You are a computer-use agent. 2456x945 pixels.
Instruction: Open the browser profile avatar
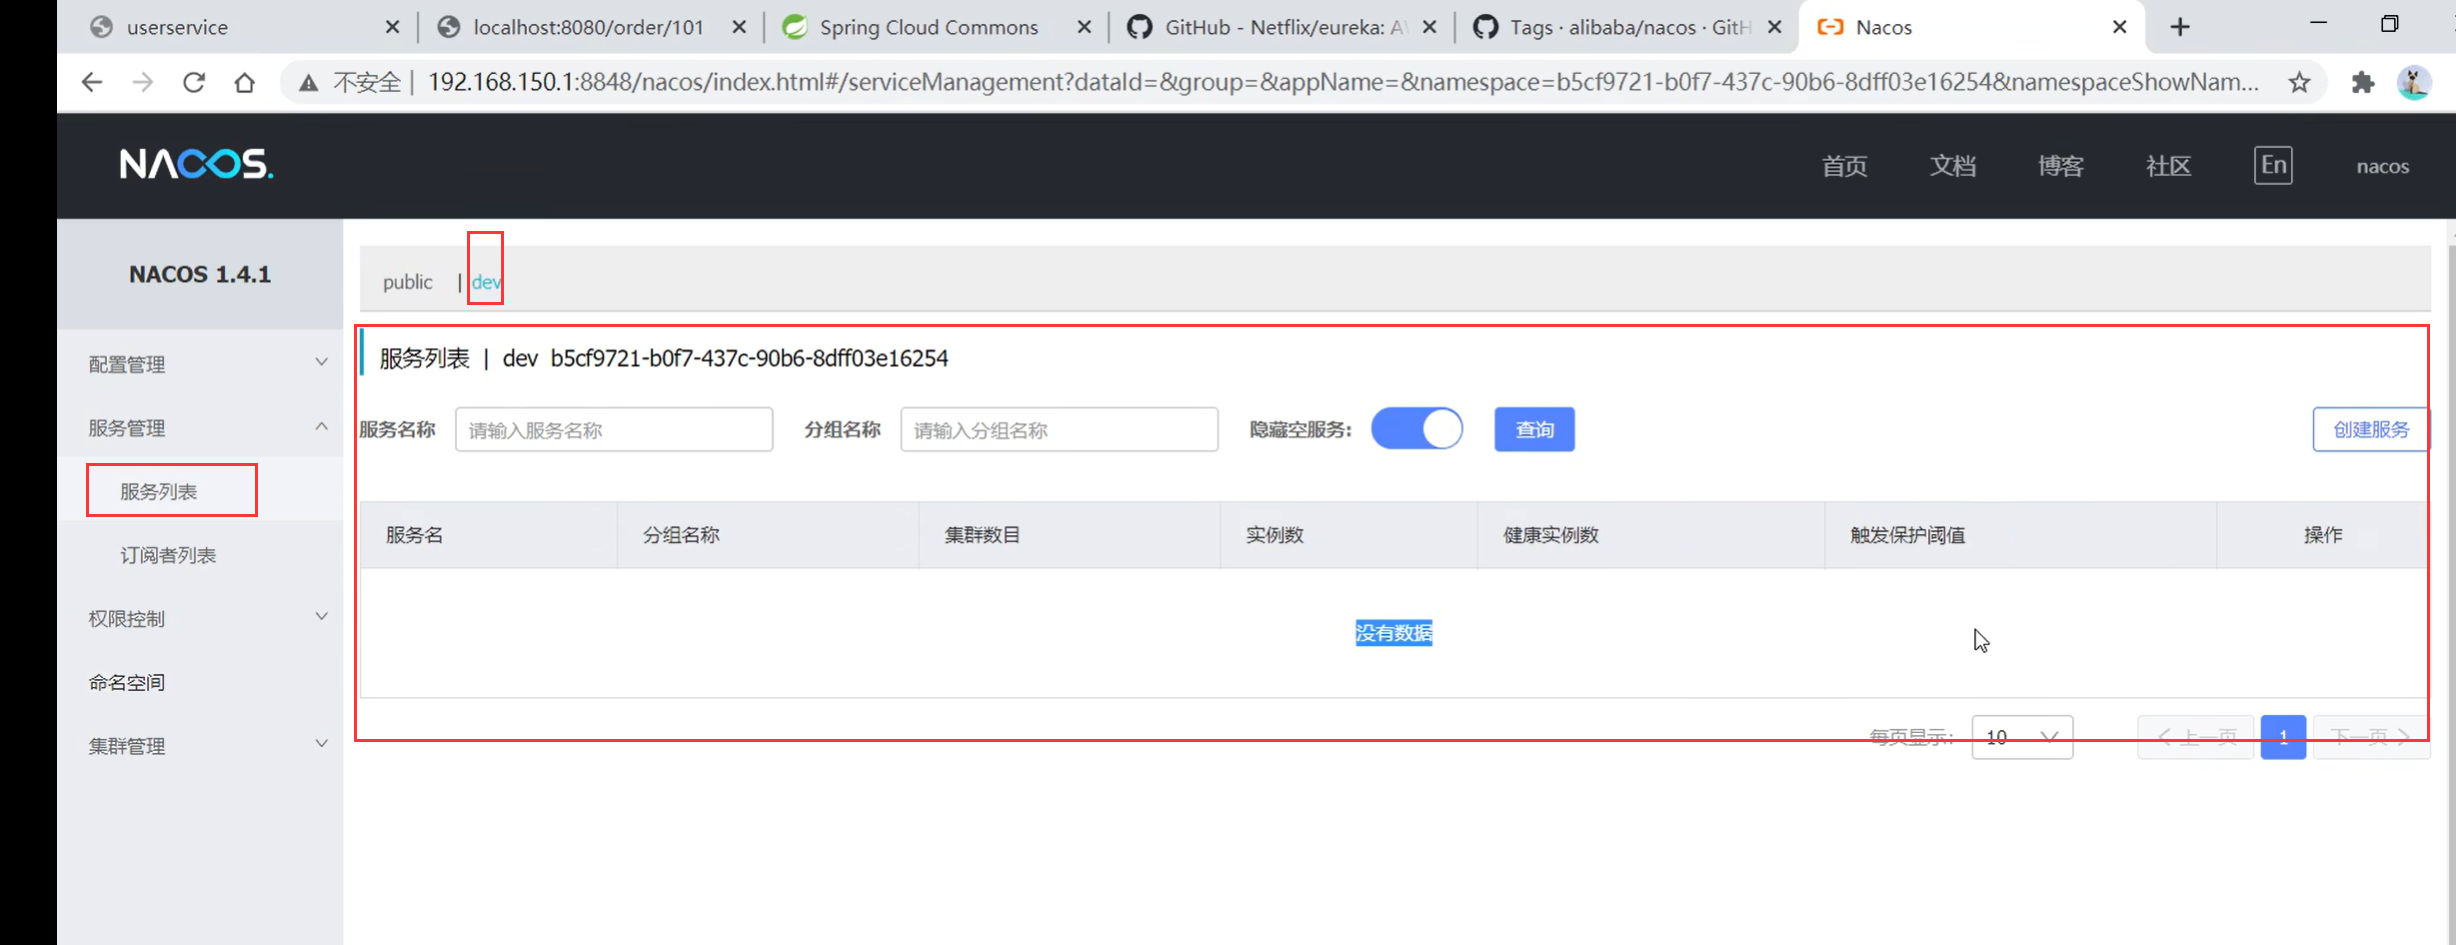point(2414,82)
